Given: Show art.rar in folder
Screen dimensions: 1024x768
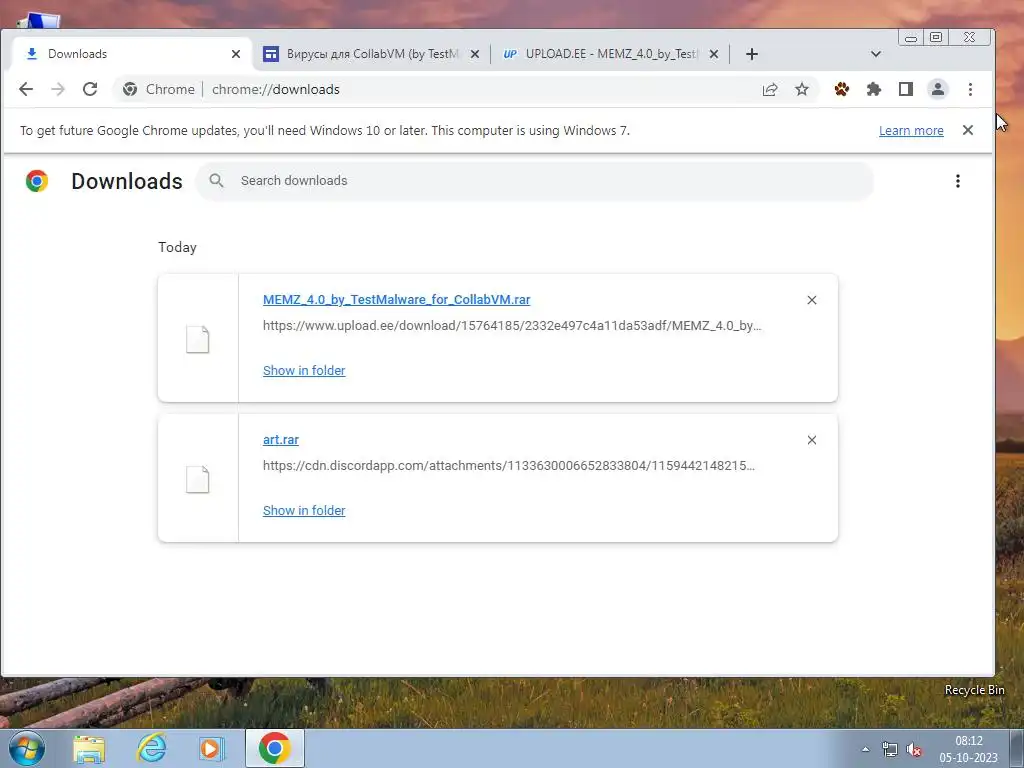Looking at the screenshot, I should pos(304,511).
